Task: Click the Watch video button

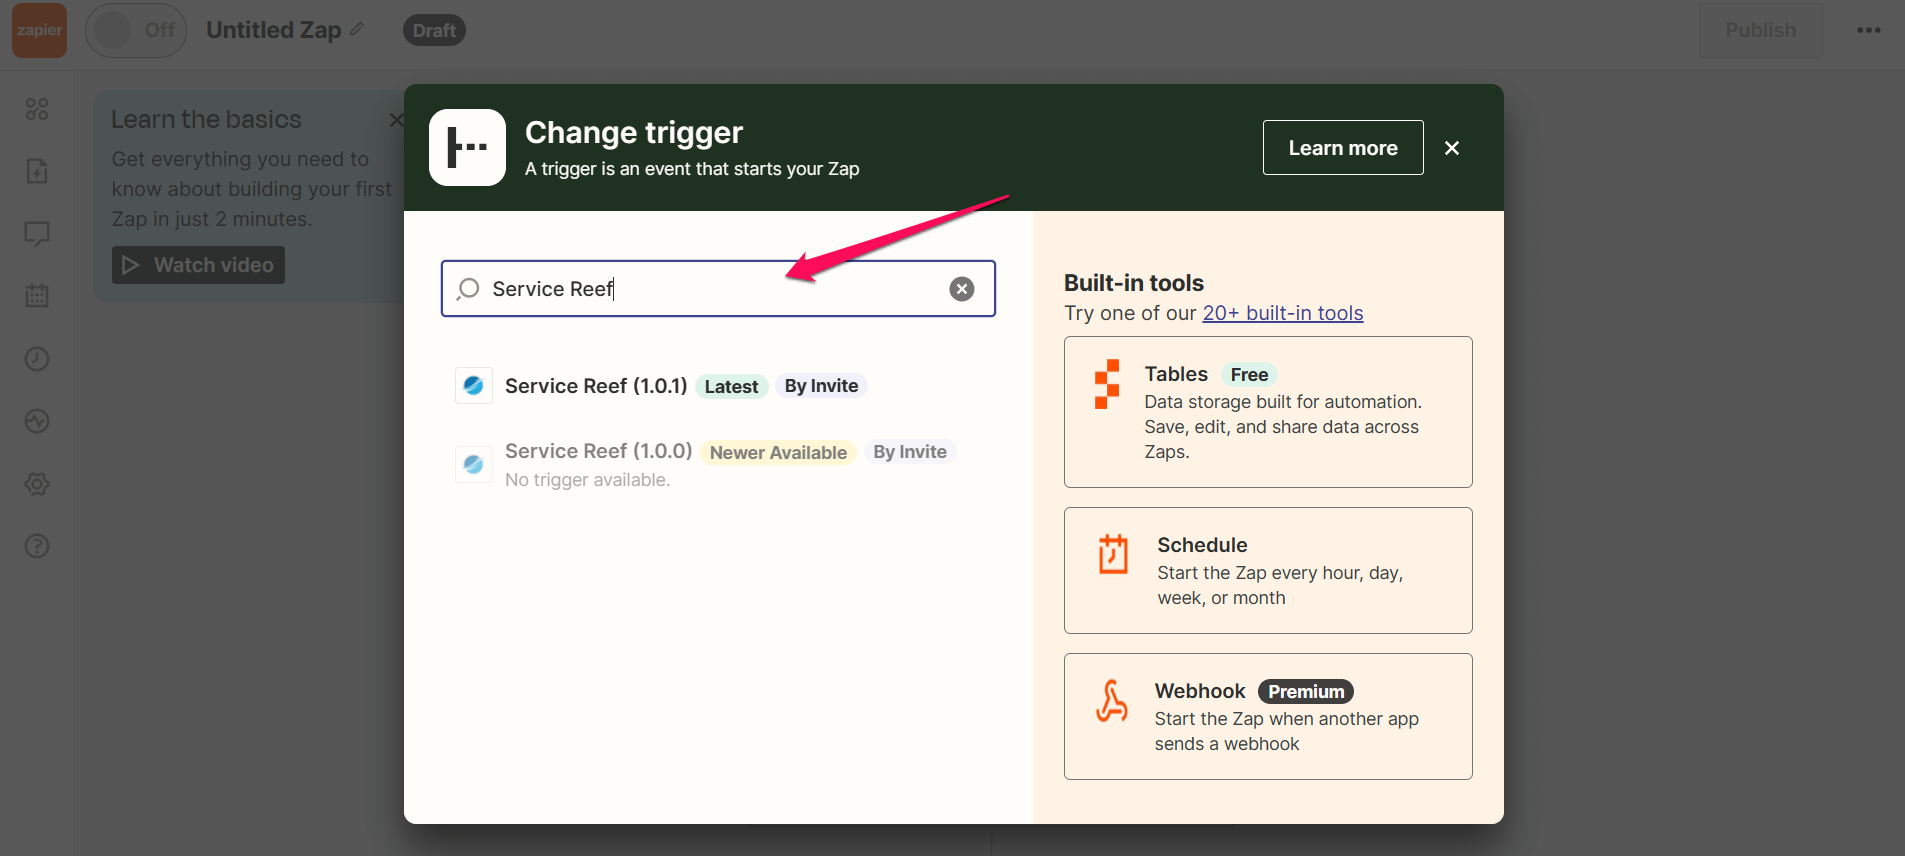Action: click(198, 265)
